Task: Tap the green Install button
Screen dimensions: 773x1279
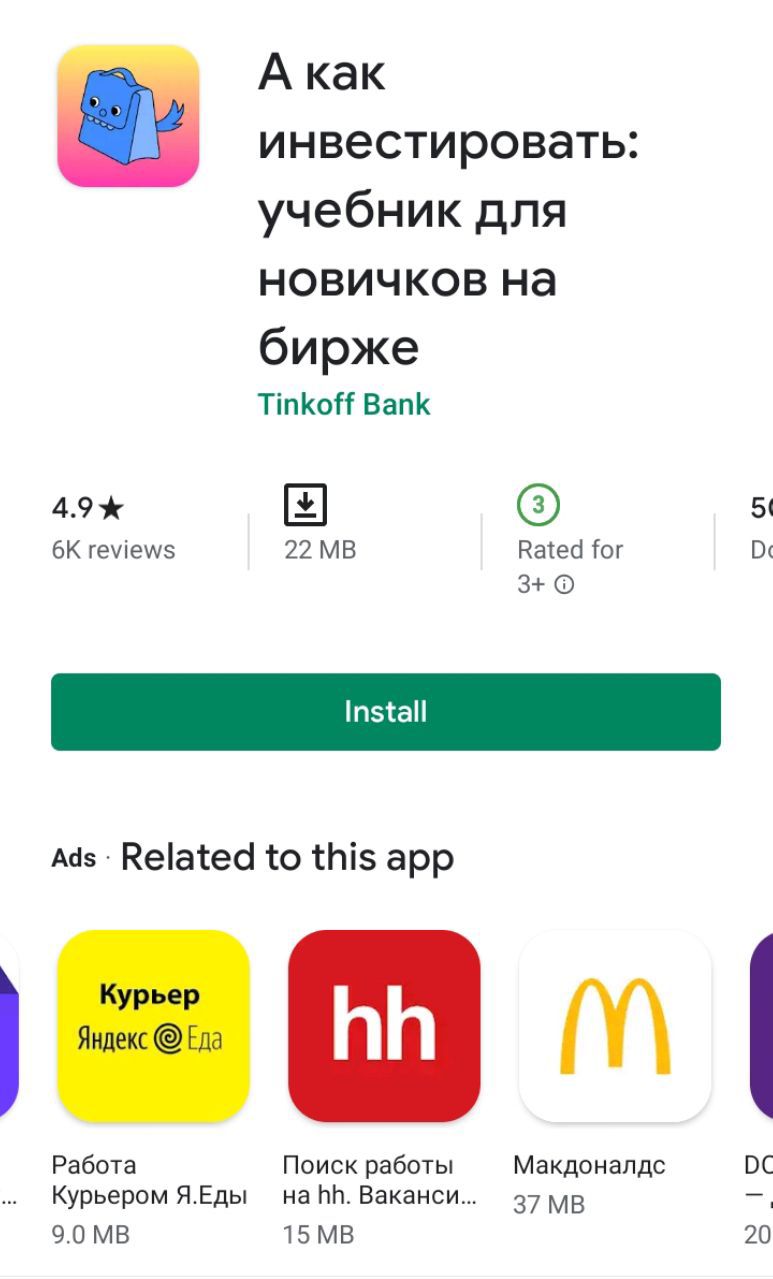Action: coord(386,712)
